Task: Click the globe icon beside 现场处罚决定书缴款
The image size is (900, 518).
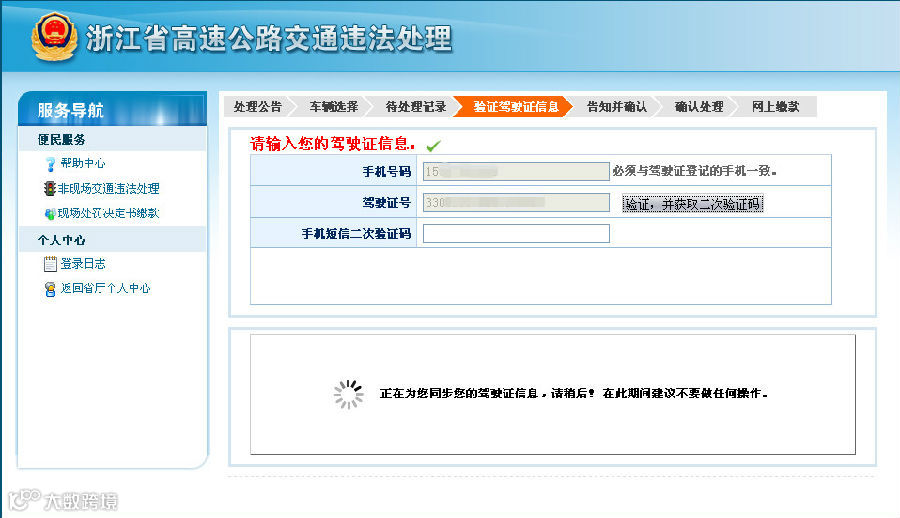Action: (50, 214)
